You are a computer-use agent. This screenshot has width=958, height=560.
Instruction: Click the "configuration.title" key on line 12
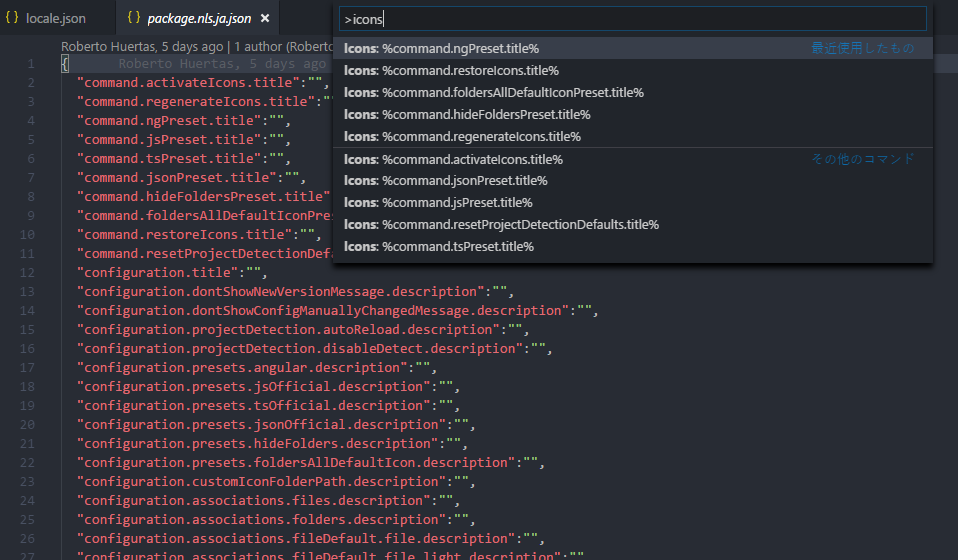pyautogui.click(x=157, y=272)
